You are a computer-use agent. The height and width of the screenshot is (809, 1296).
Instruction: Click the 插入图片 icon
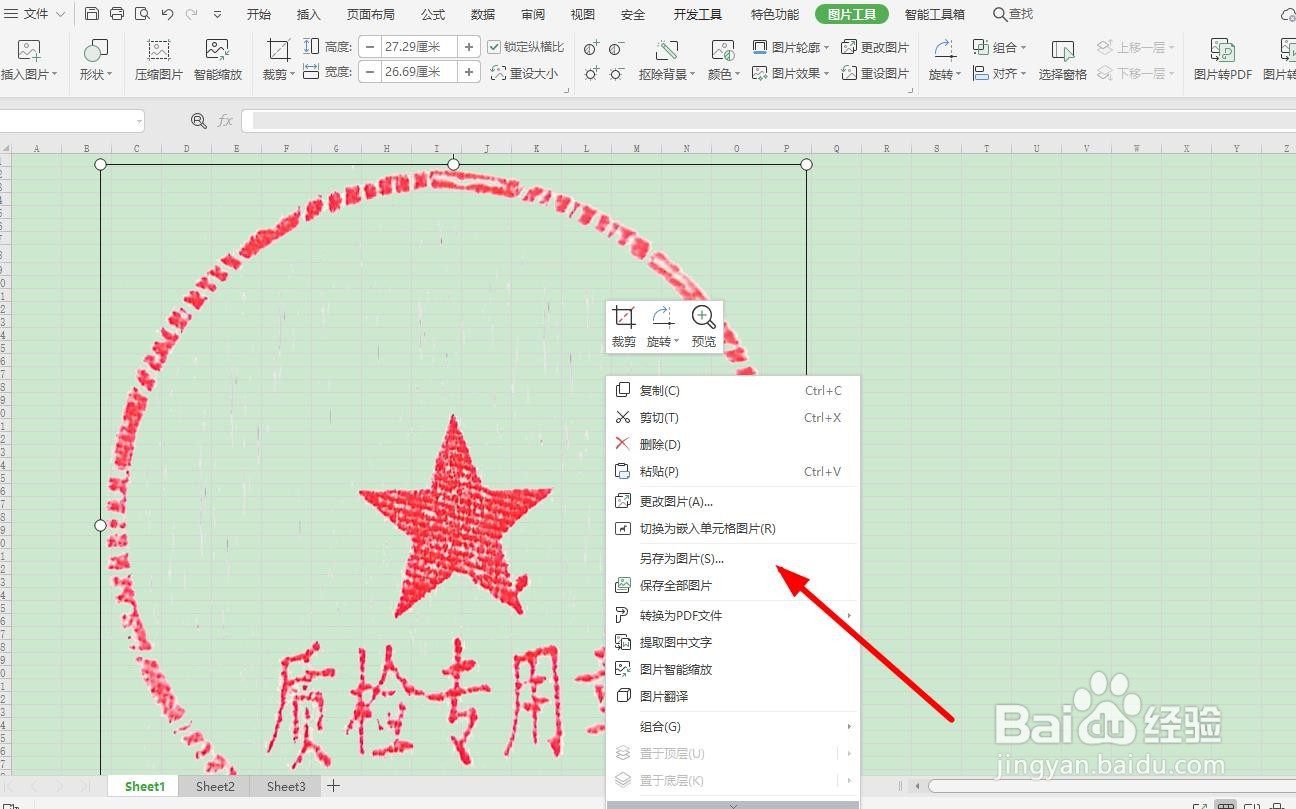click(x=29, y=50)
